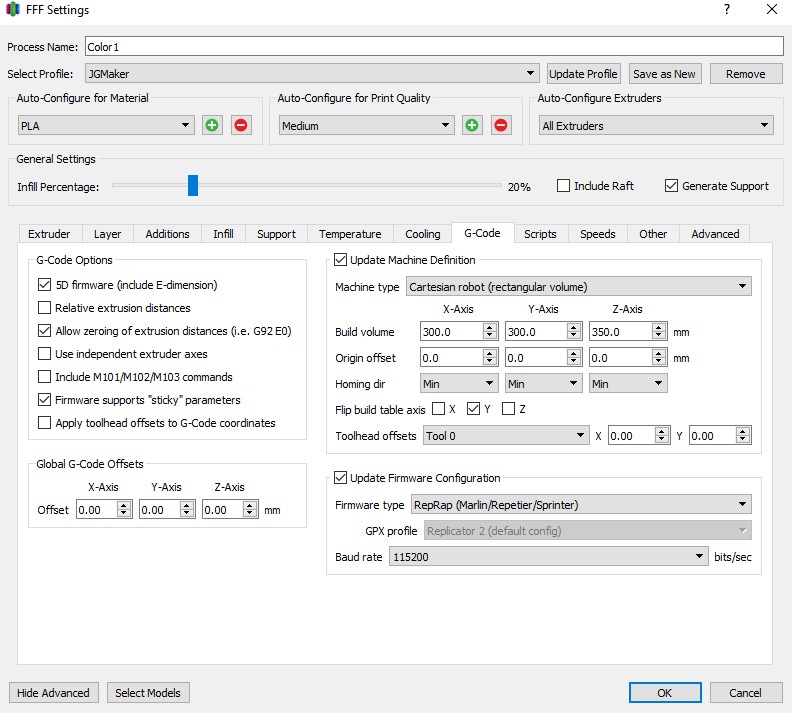792x713 pixels.
Task: Toggle the Include Raft checkbox
Action: point(563,186)
